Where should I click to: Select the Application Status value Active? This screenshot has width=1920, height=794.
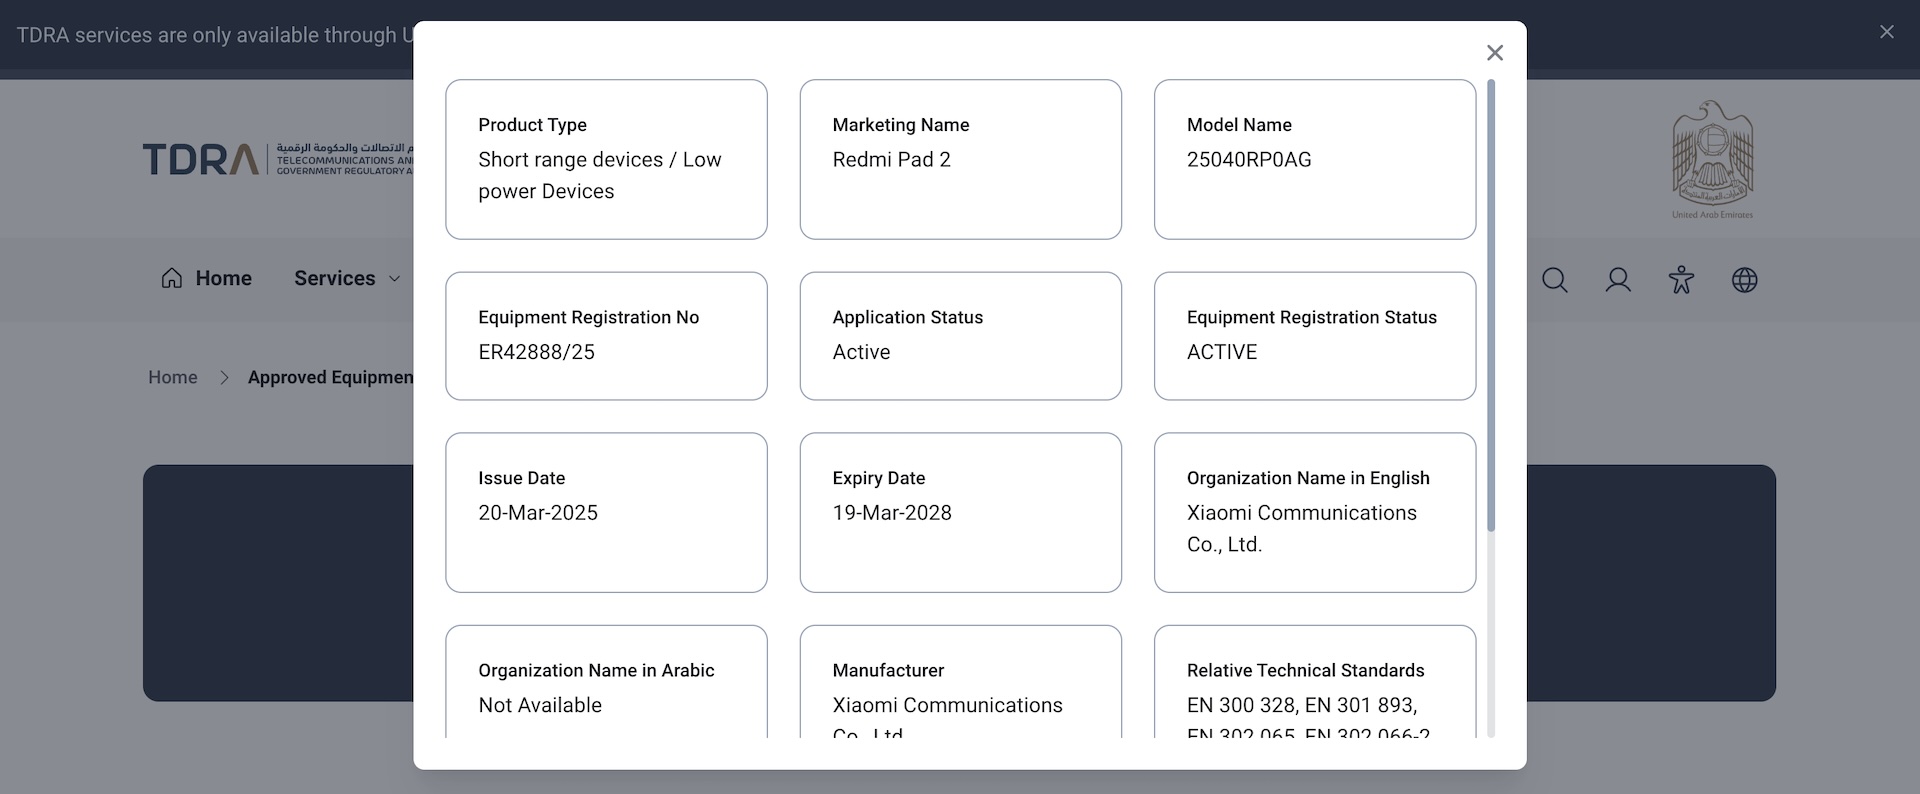[861, 352]
